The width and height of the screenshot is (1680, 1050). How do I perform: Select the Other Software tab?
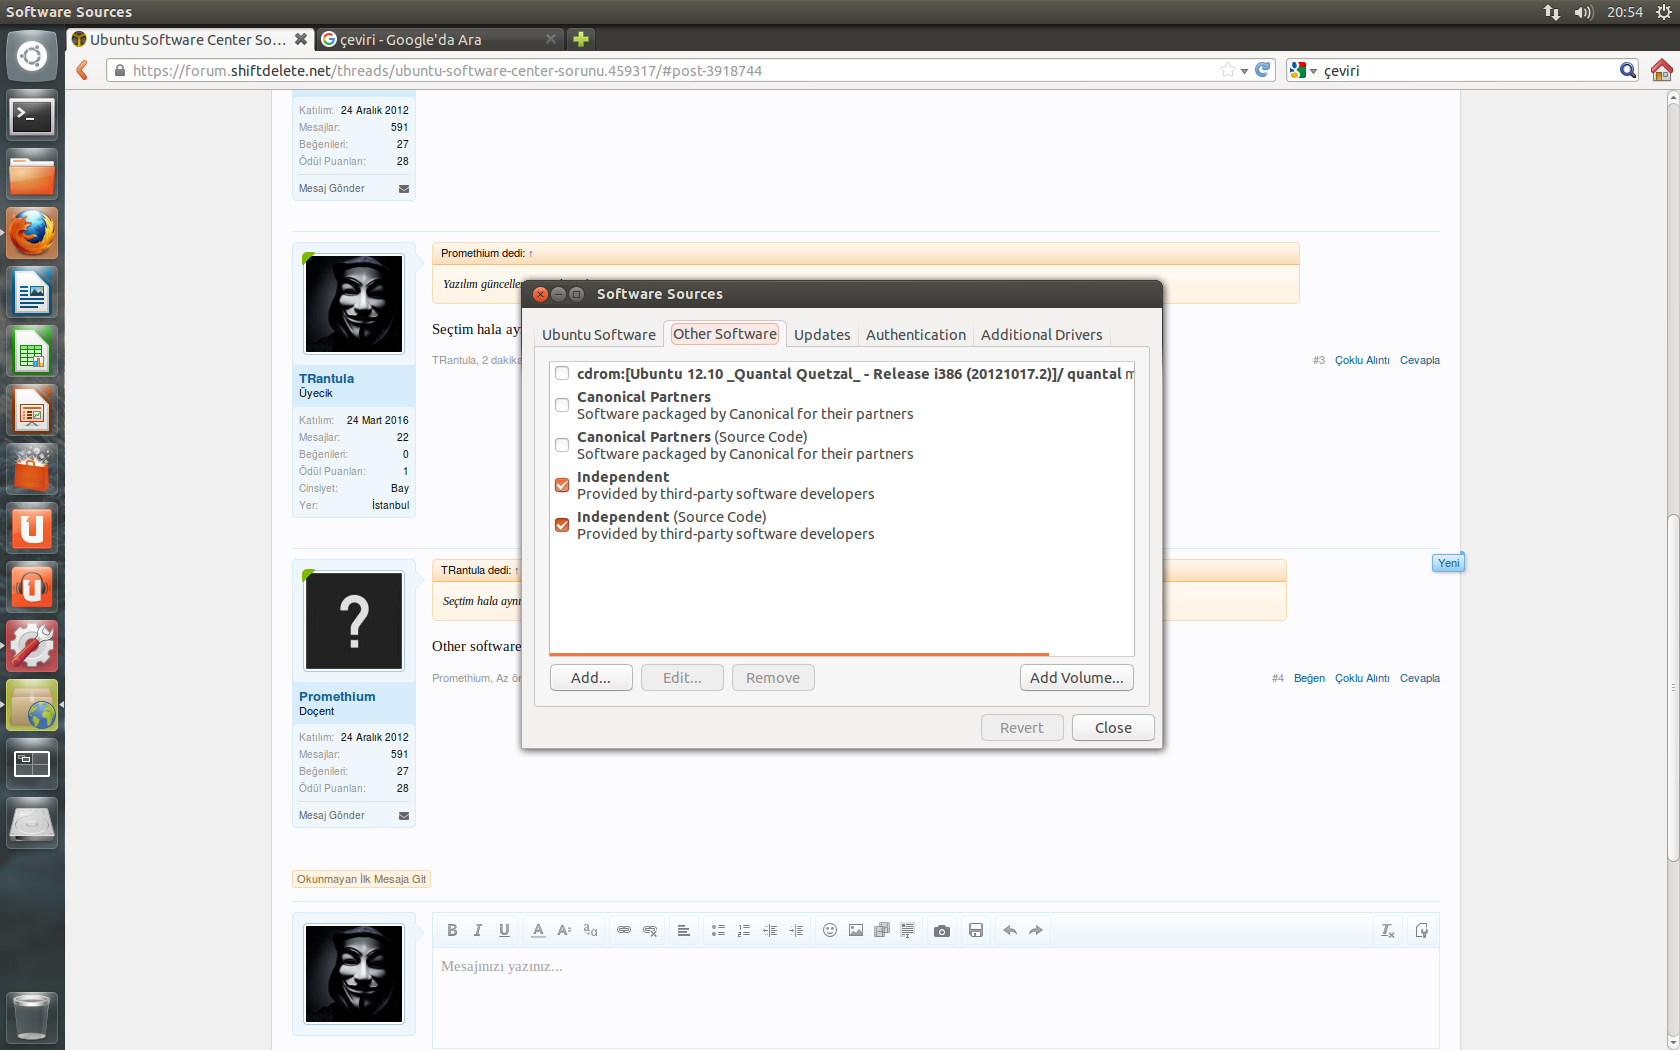[725, 334]
